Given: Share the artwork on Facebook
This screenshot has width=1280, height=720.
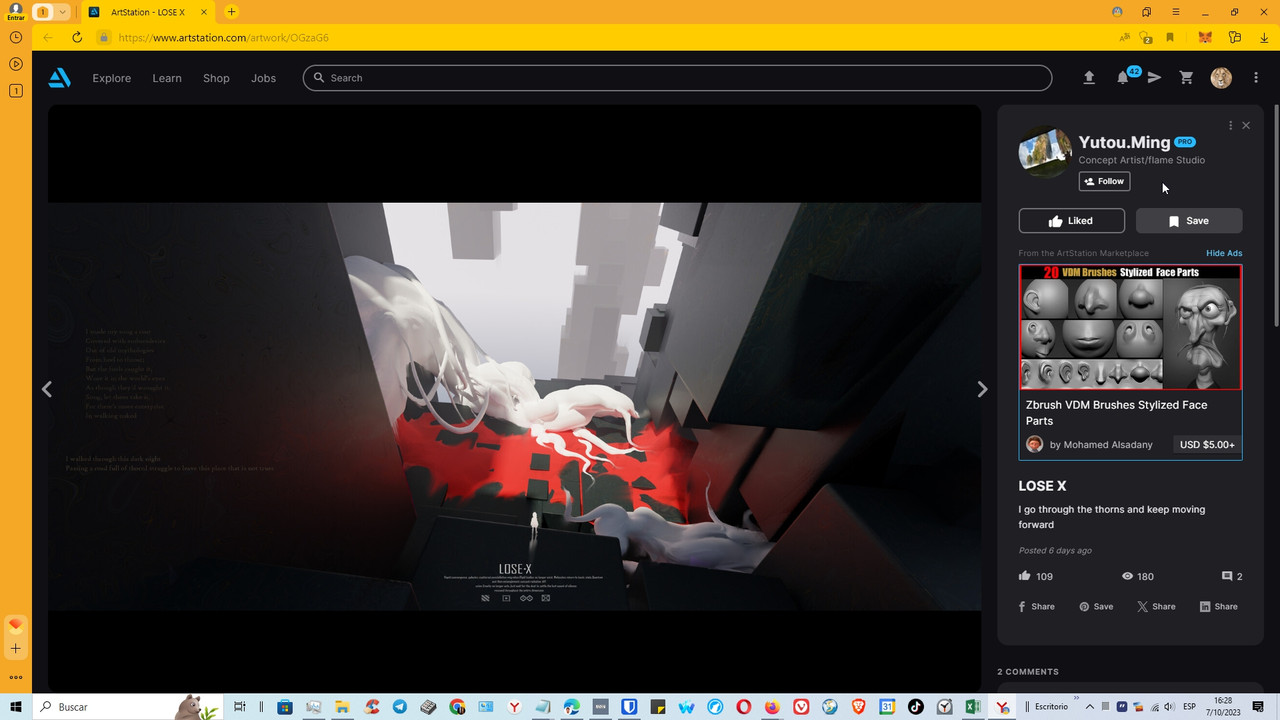Looking at the screenshot, I should point(1036,606).
